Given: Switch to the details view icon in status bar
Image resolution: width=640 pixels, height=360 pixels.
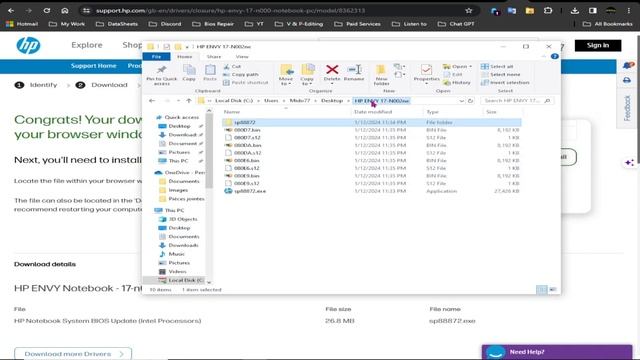Looking at the screenshot, I should pyautogui.click(x=542, y=289).
